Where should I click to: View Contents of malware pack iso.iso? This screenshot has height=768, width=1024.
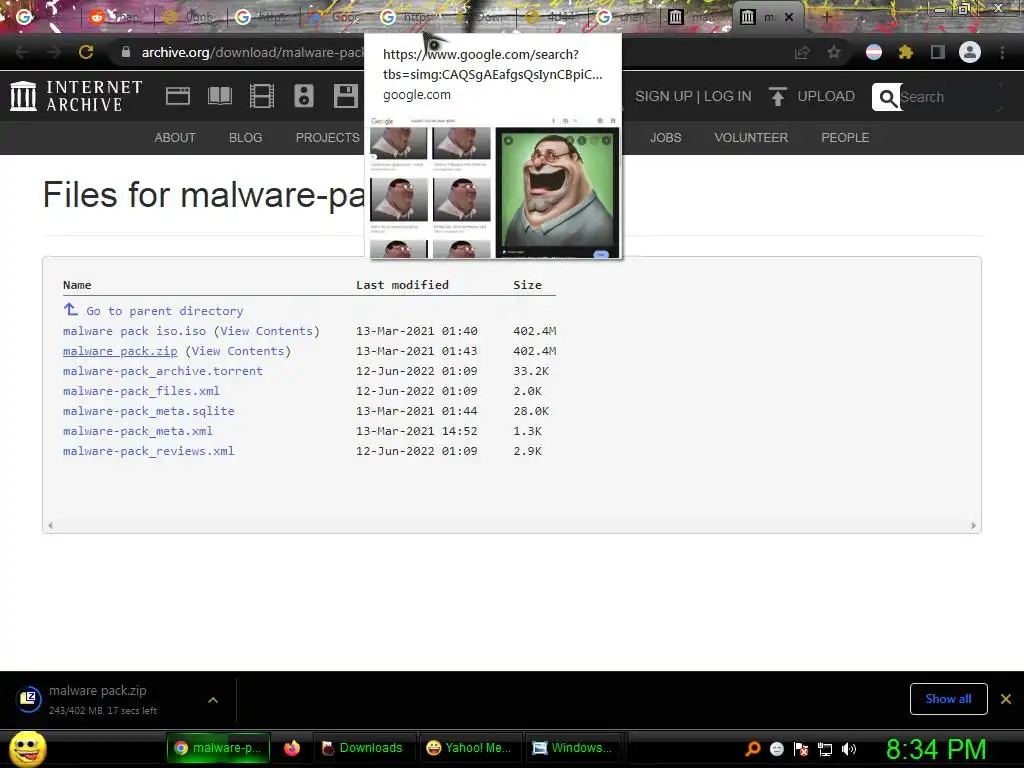click(266, 331)
